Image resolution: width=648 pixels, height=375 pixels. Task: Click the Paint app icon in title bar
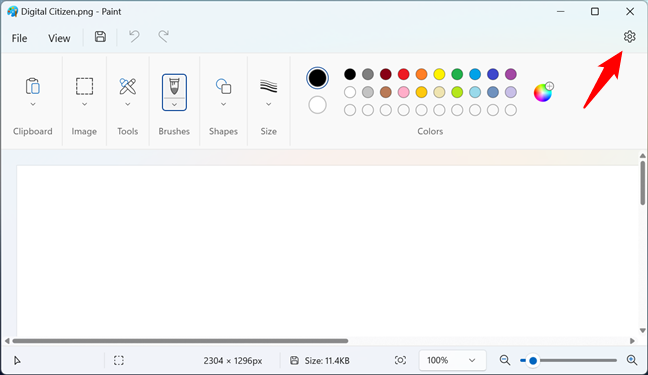[x=12, y=12]
